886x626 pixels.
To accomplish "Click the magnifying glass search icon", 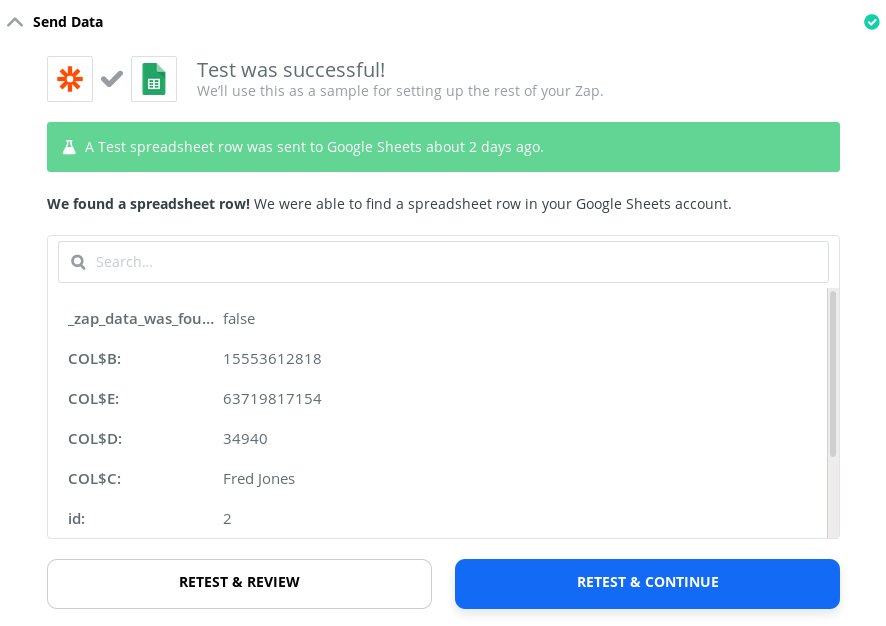I will (x=78, y=261).
